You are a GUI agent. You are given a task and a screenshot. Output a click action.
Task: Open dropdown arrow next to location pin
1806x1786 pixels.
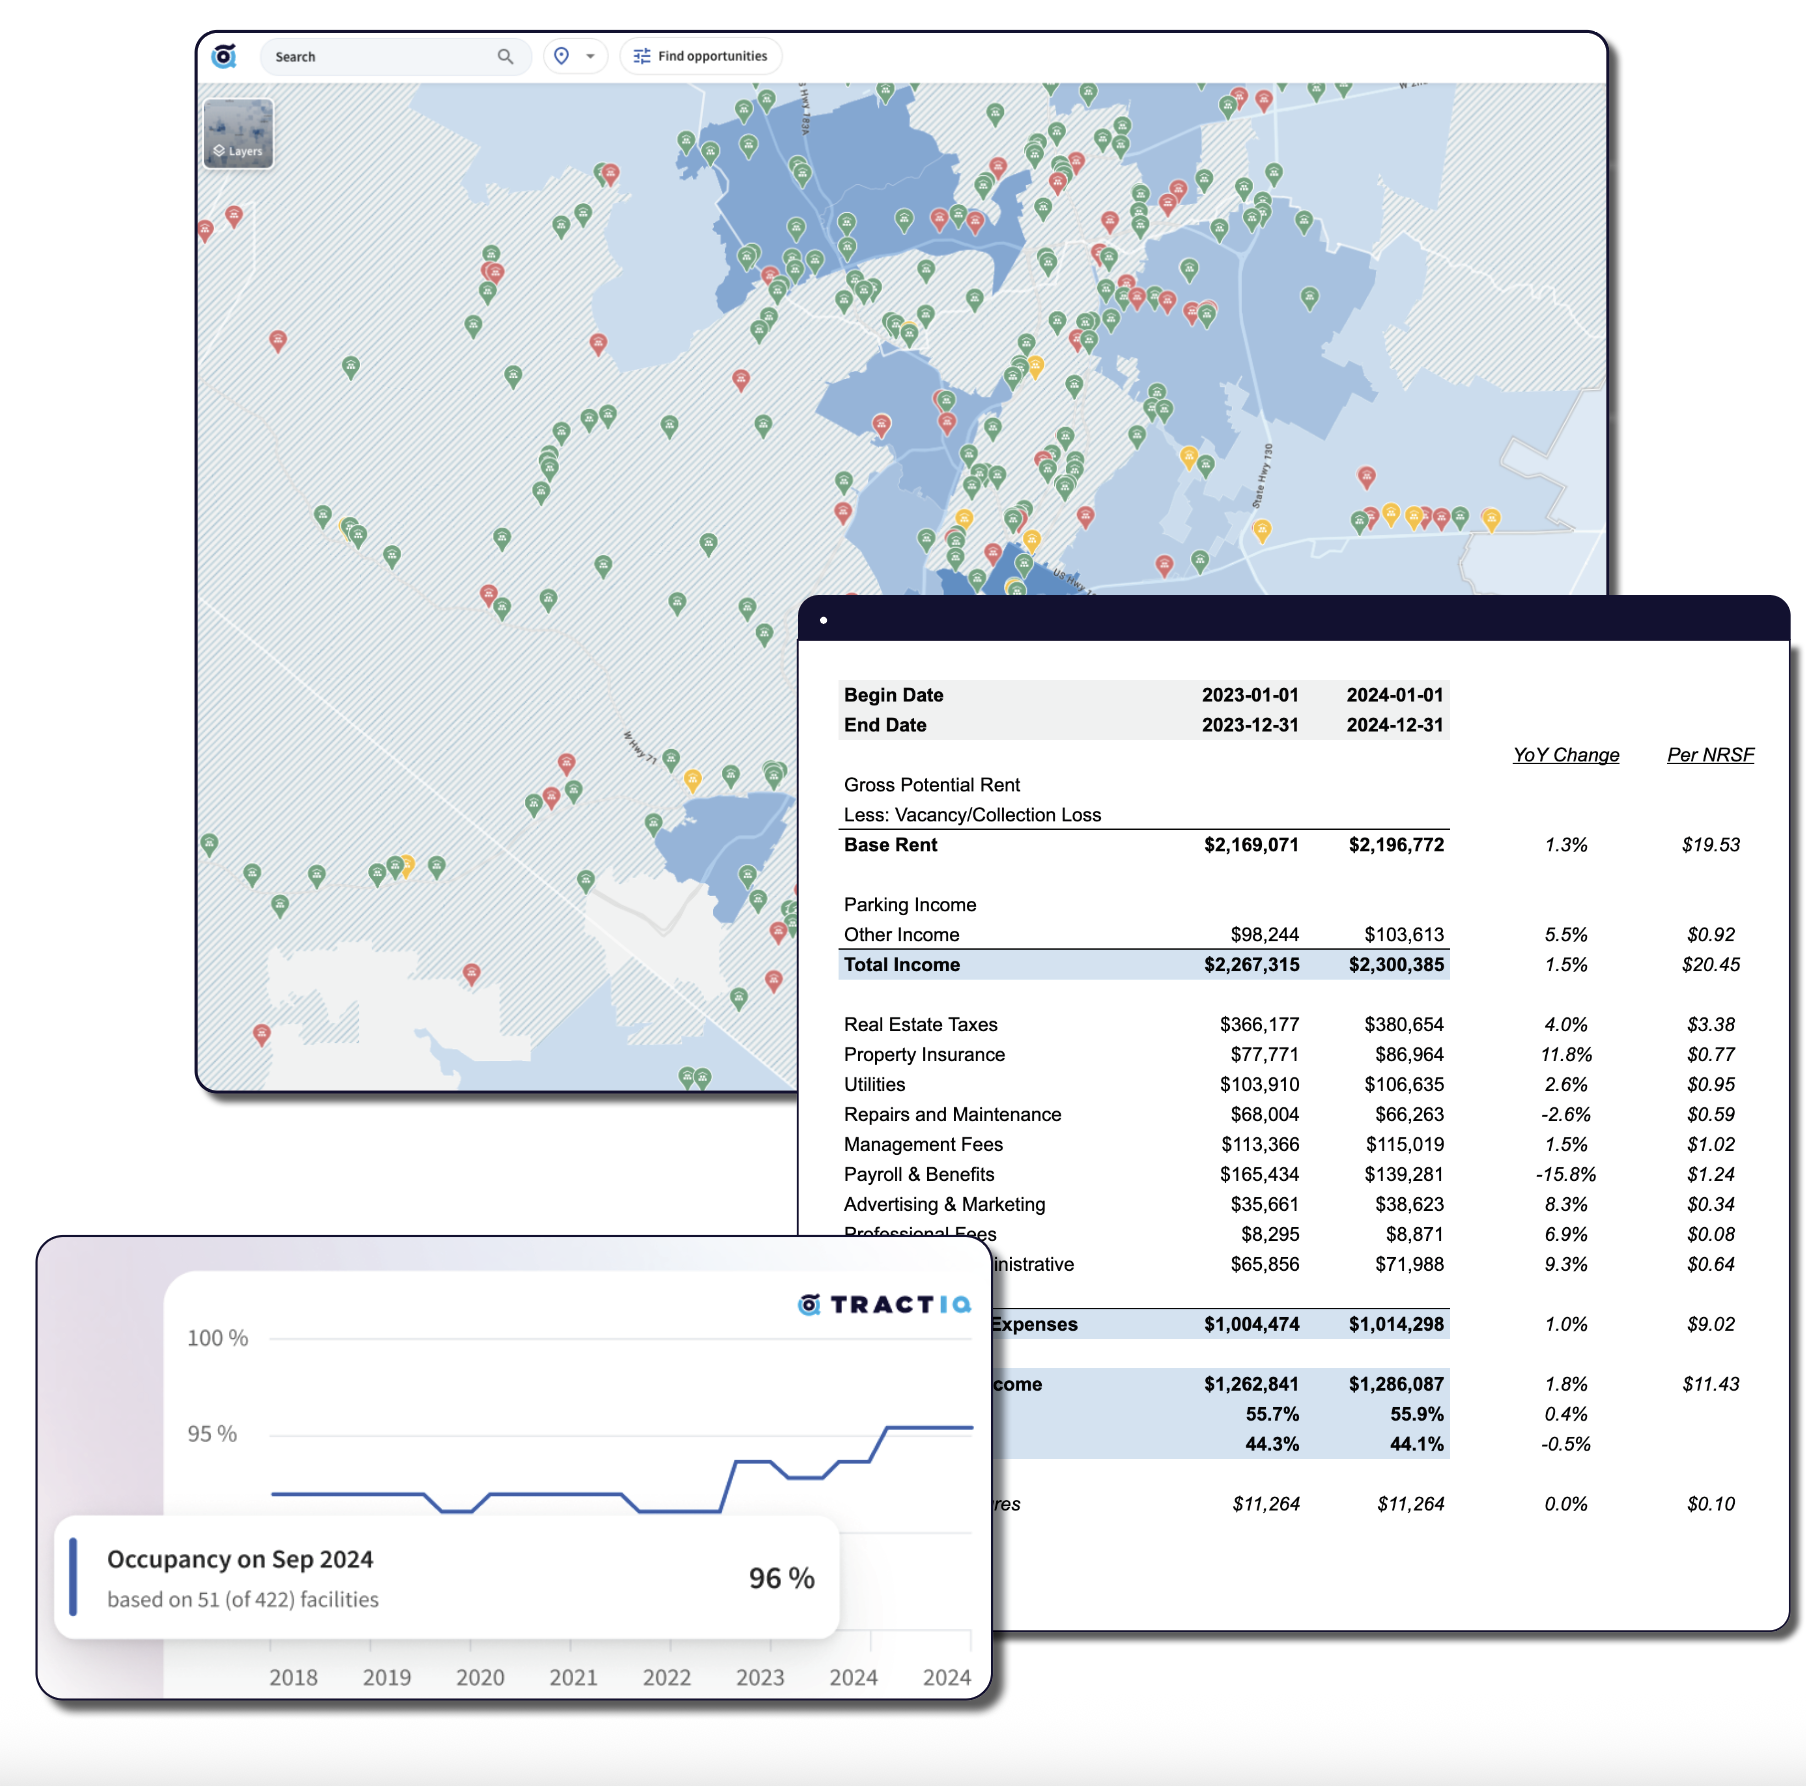[x=590, y=56]
